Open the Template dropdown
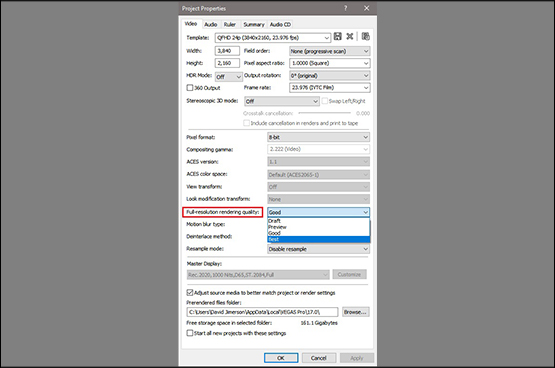 (x=273, y=38)
